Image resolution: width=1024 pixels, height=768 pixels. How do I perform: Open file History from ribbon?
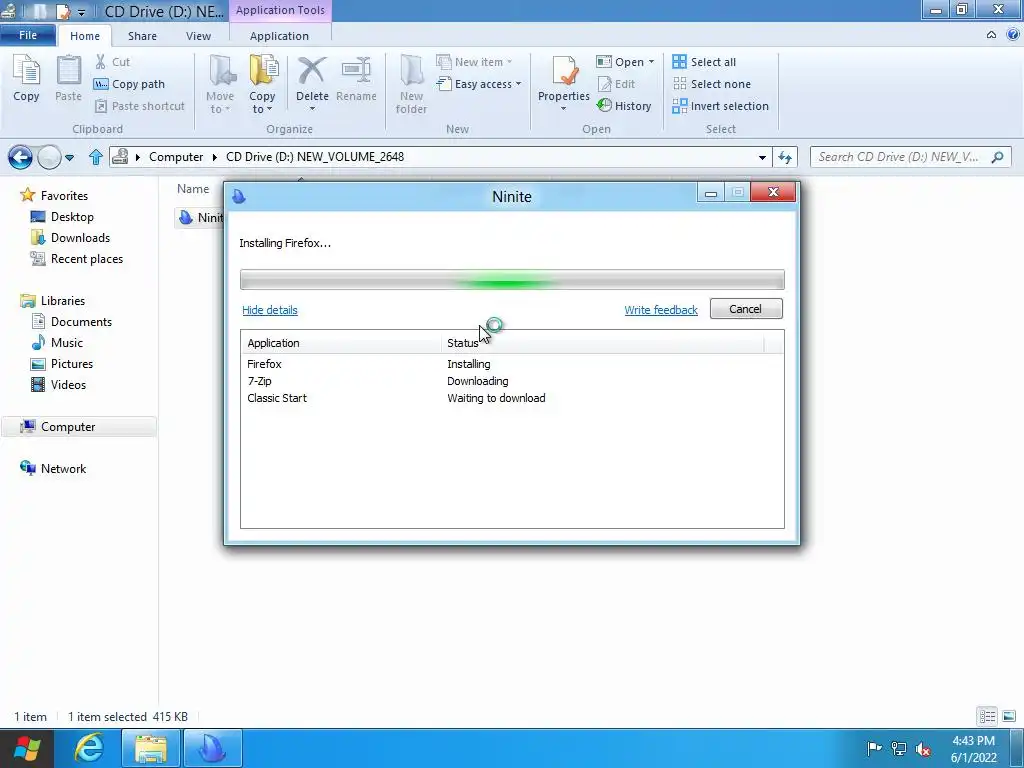coord(624,106)
